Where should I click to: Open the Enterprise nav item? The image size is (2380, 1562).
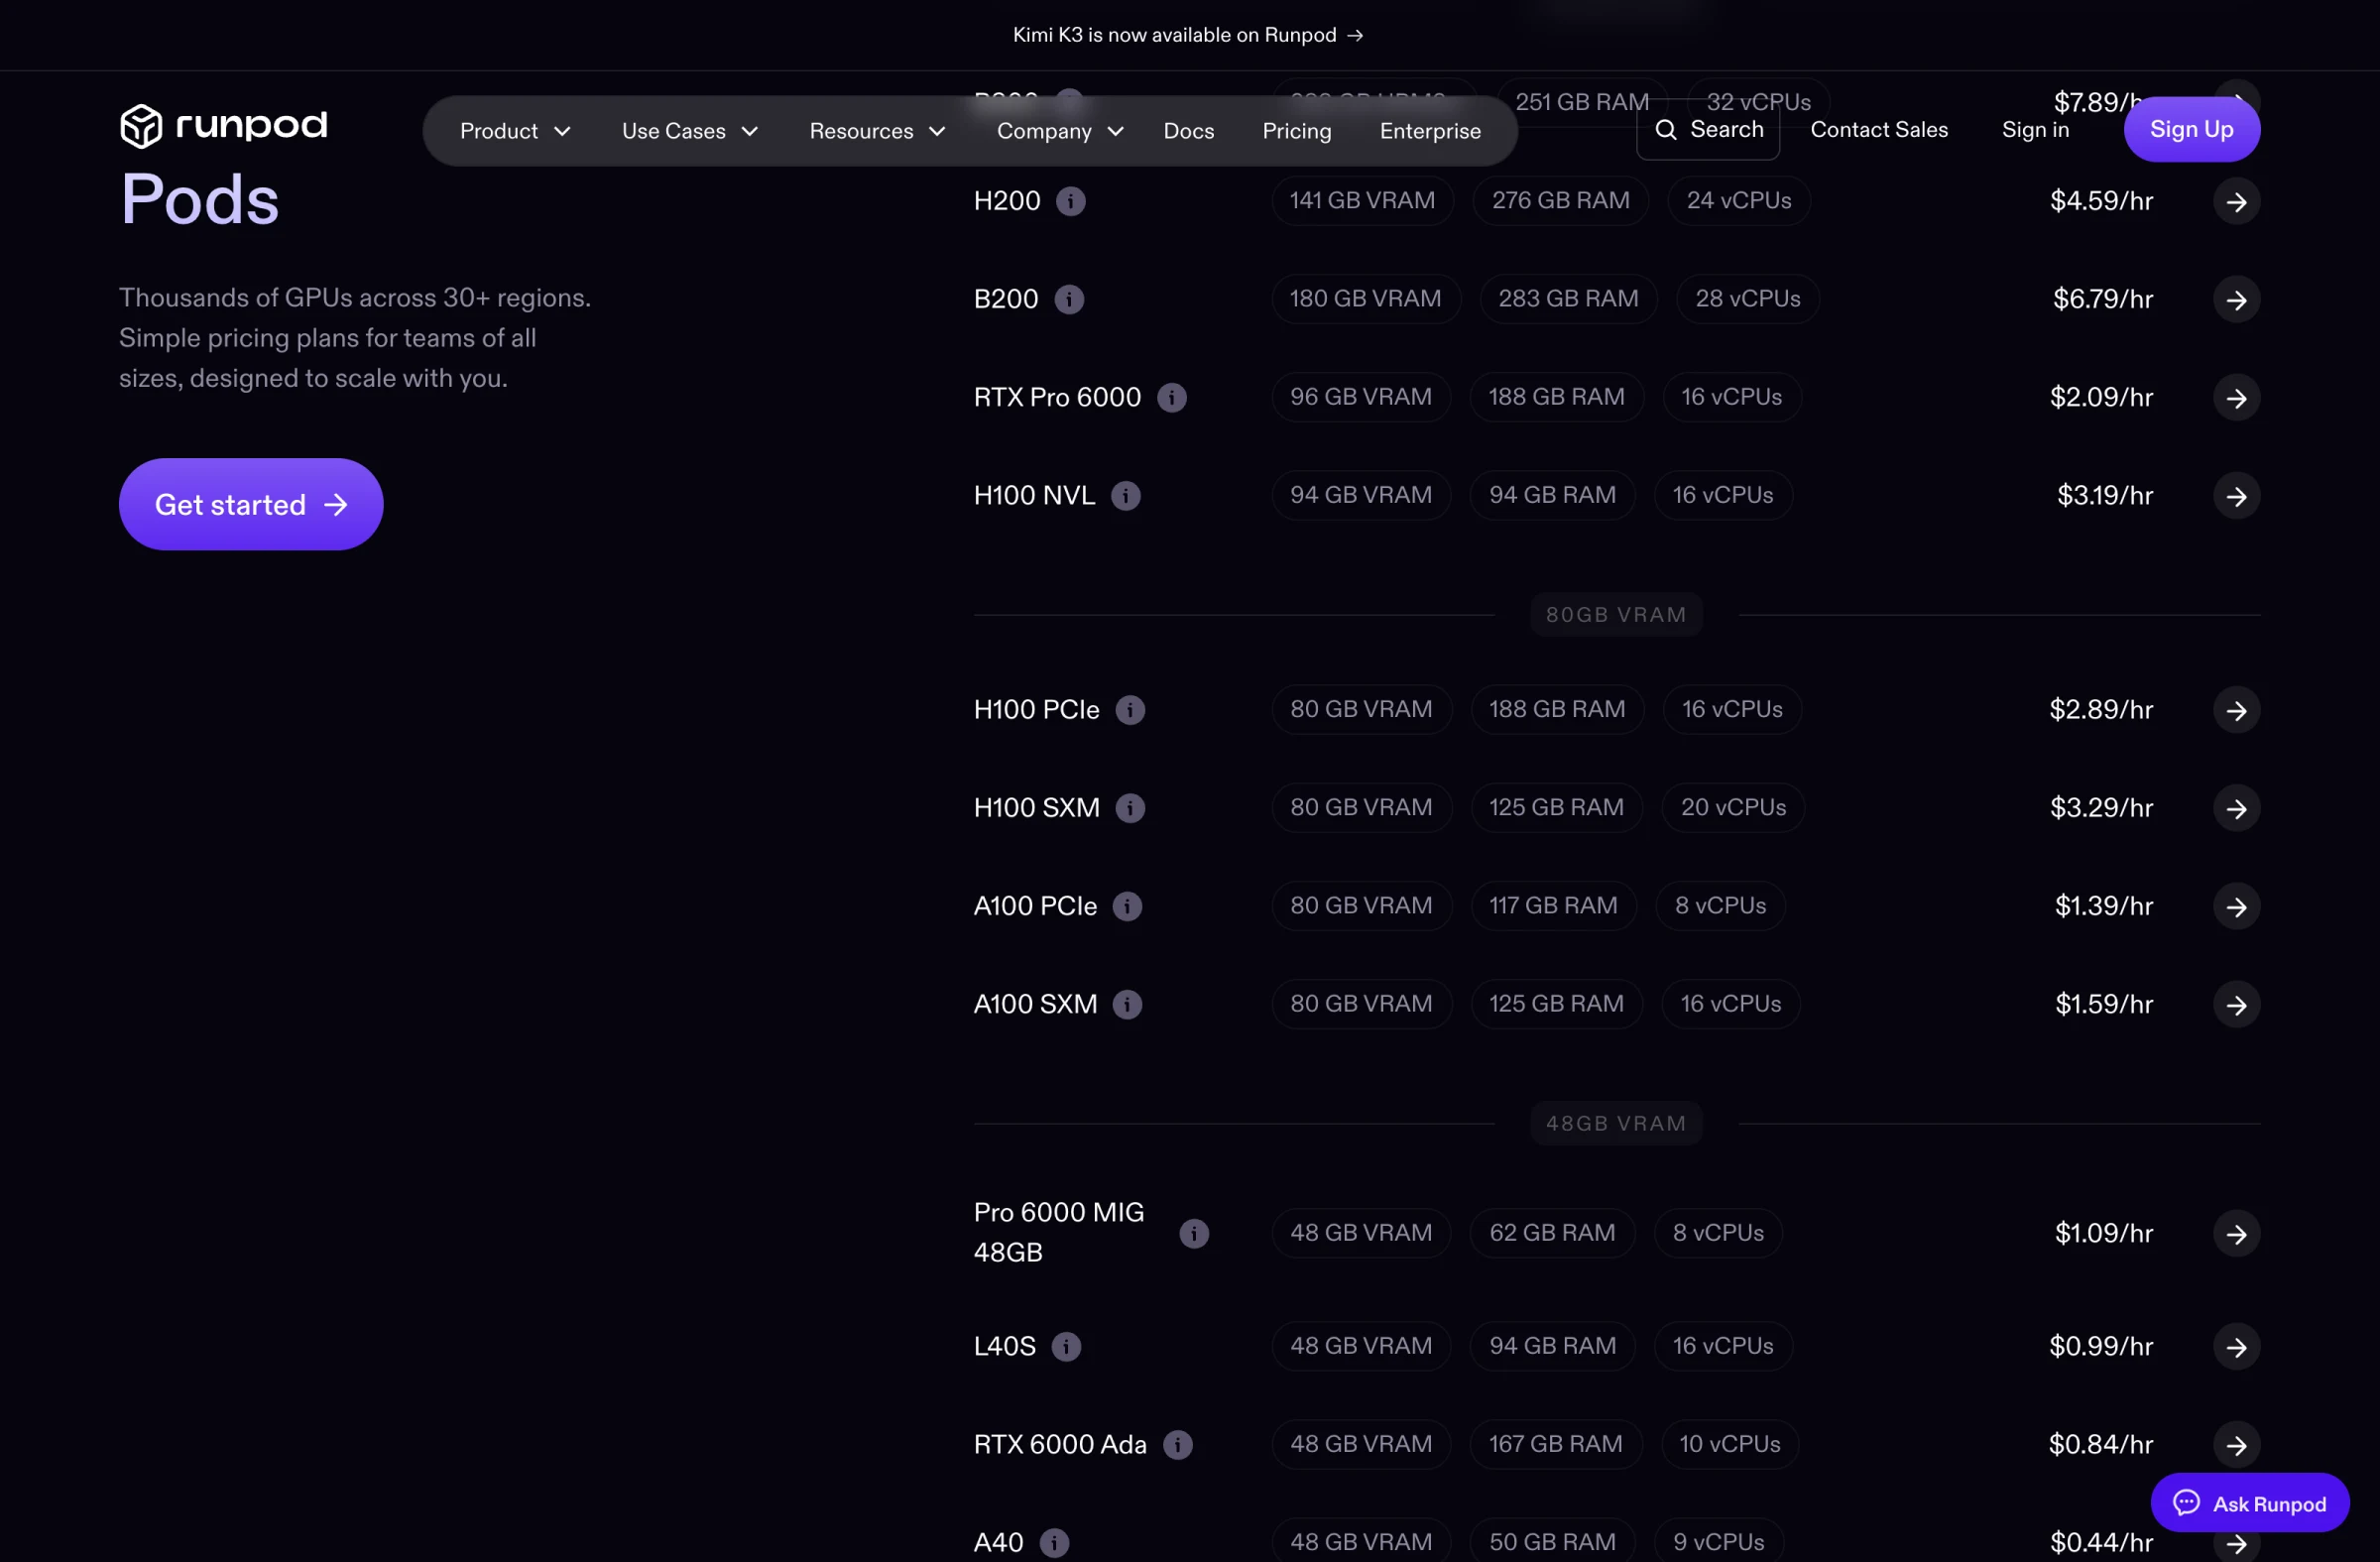(x=1429, y=131)
